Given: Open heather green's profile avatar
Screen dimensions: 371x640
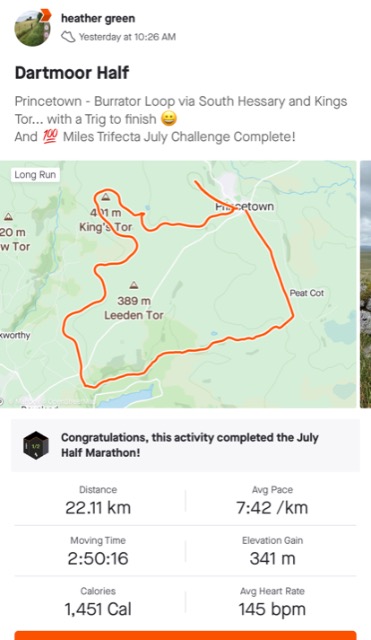Looking at the screenshot, I should pos(33,28).
